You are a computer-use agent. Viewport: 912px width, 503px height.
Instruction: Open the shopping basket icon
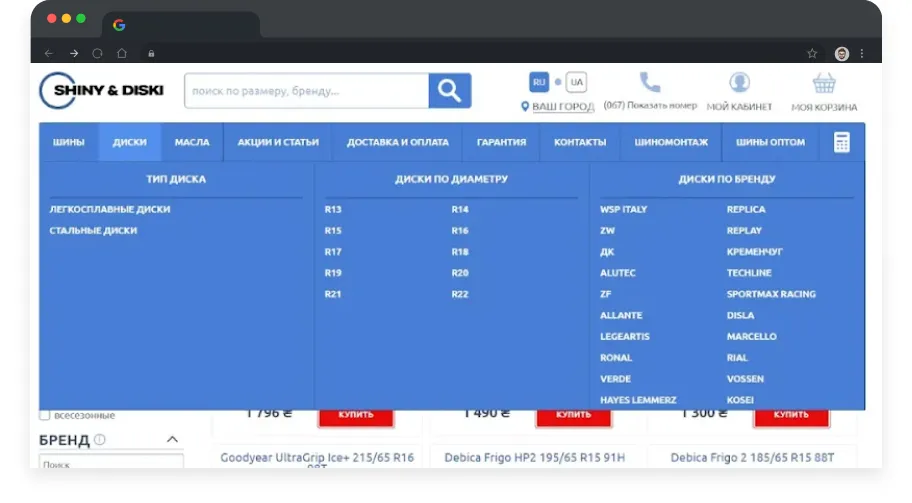coord(824,83)
